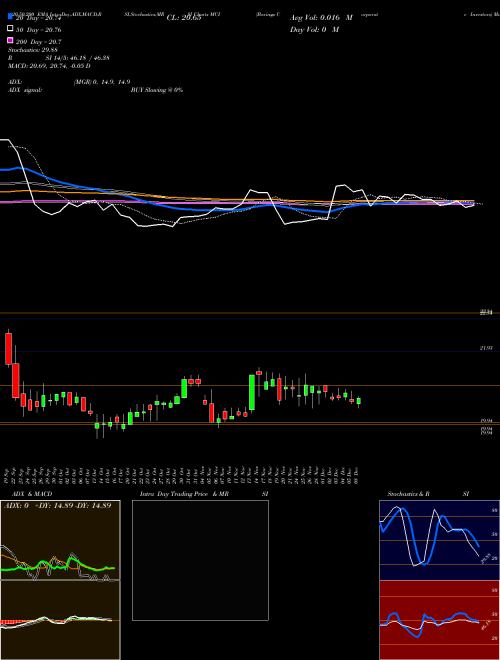Screen dimensions: 500x660
Task: Select the 'MACD: 20.69, 20.74, -0.05 D' line
Action: point(49,66)
